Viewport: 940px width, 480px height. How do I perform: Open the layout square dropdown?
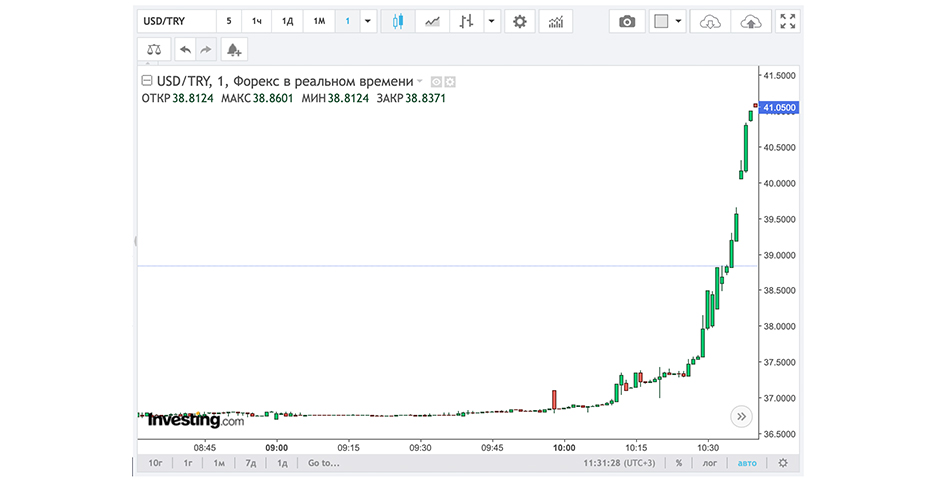[667, 22]
